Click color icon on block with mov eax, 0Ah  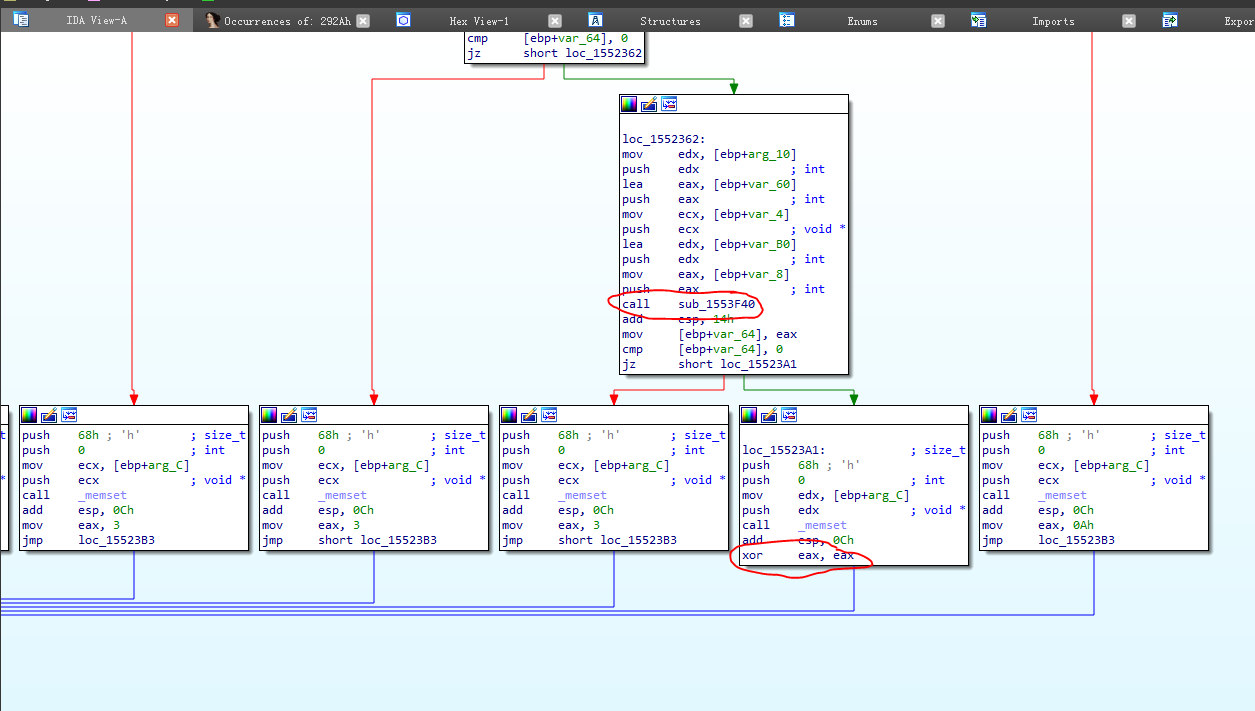coord(989,415)
